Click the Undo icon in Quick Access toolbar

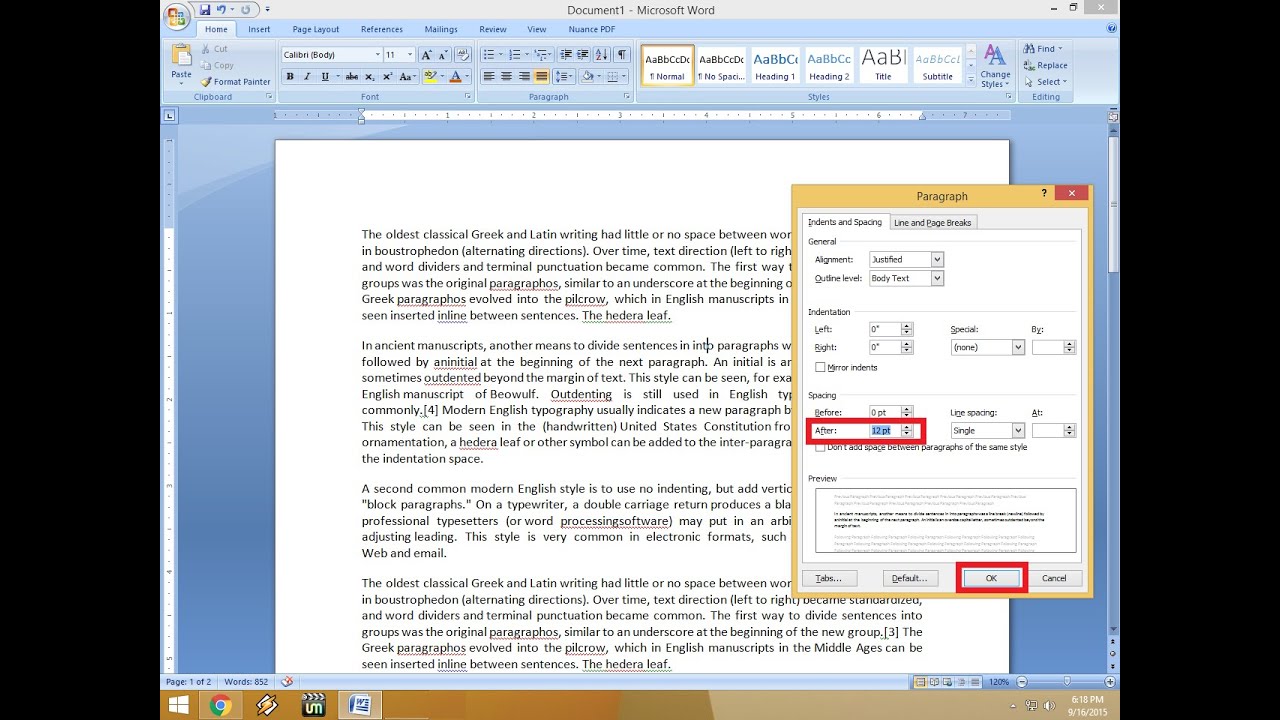point(221,9)
